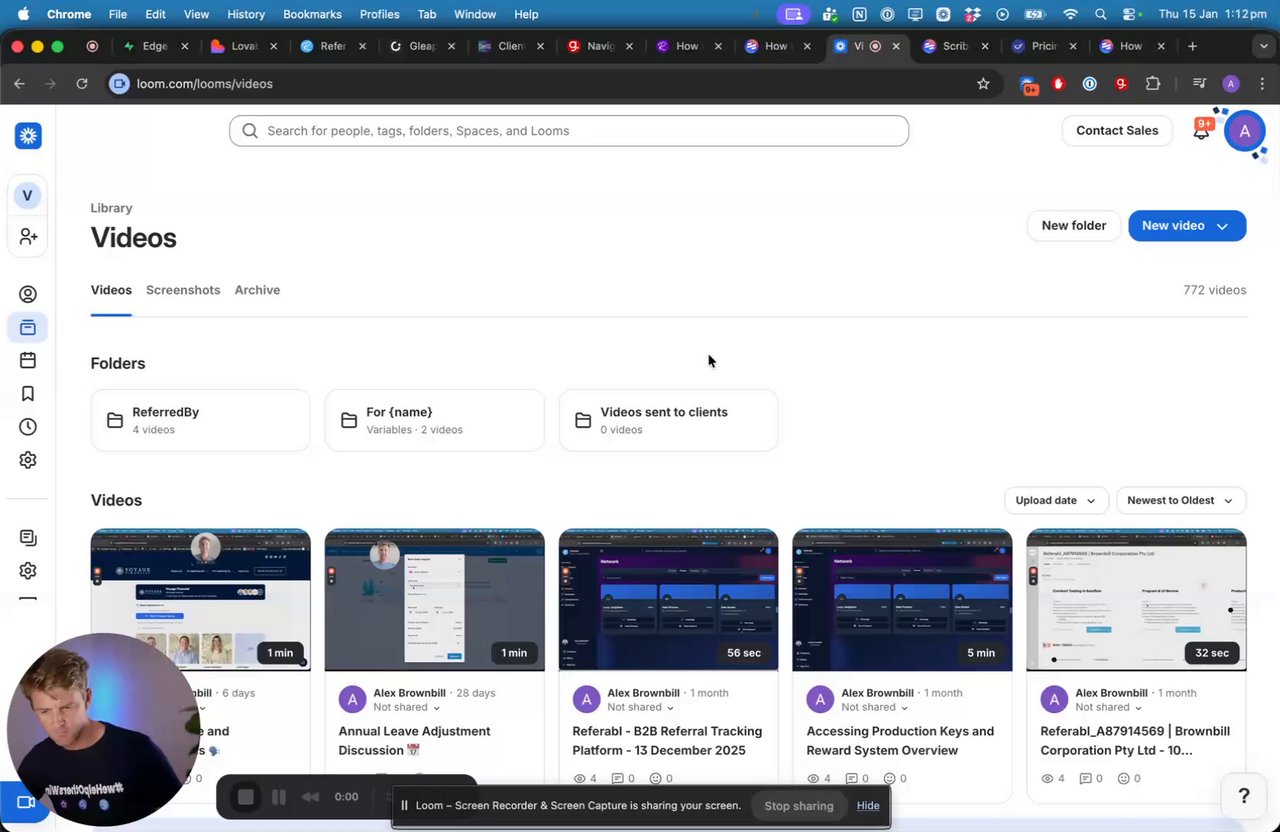This screenshot has height=832, width=1280.
Task: Open a new Chrome tab
Action: tap(1192, 46)
